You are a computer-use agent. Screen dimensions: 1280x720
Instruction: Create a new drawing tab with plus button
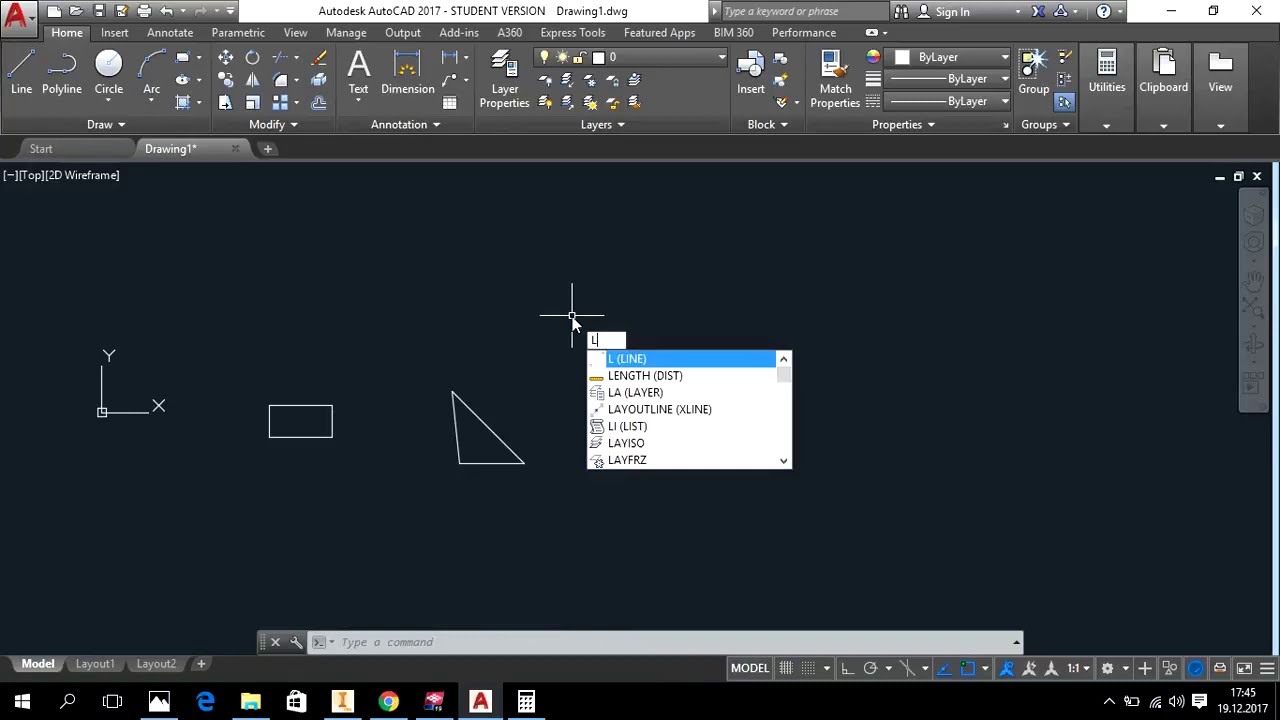[267, 149]
